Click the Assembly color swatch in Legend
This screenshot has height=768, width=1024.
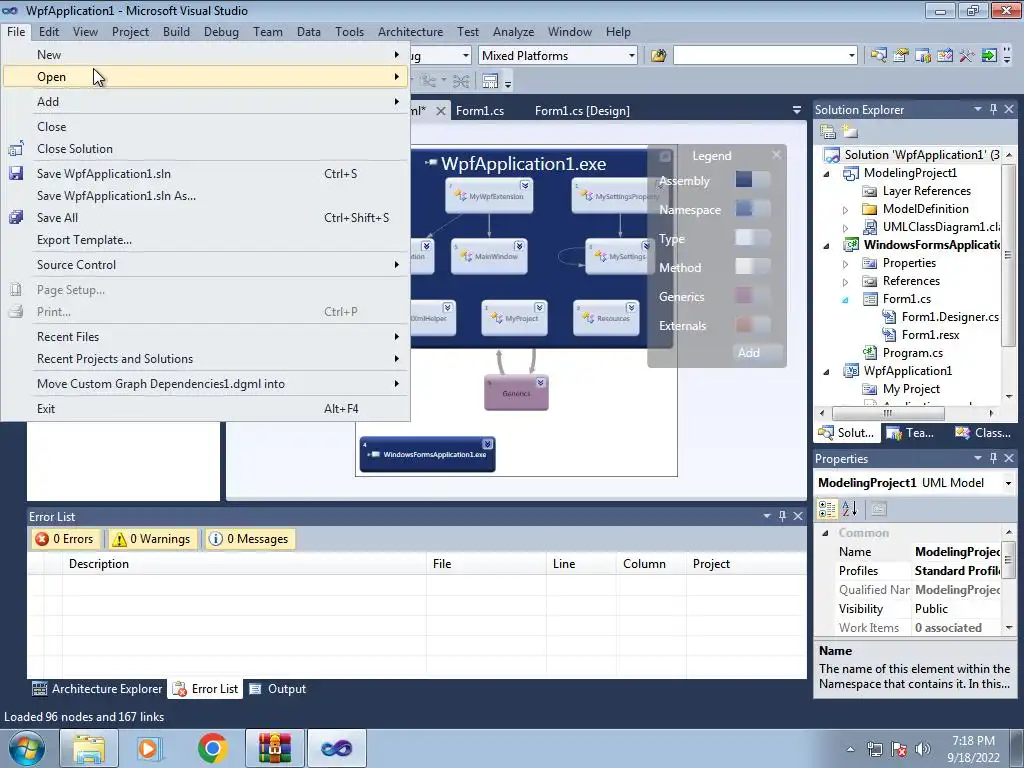pos(752,180)
